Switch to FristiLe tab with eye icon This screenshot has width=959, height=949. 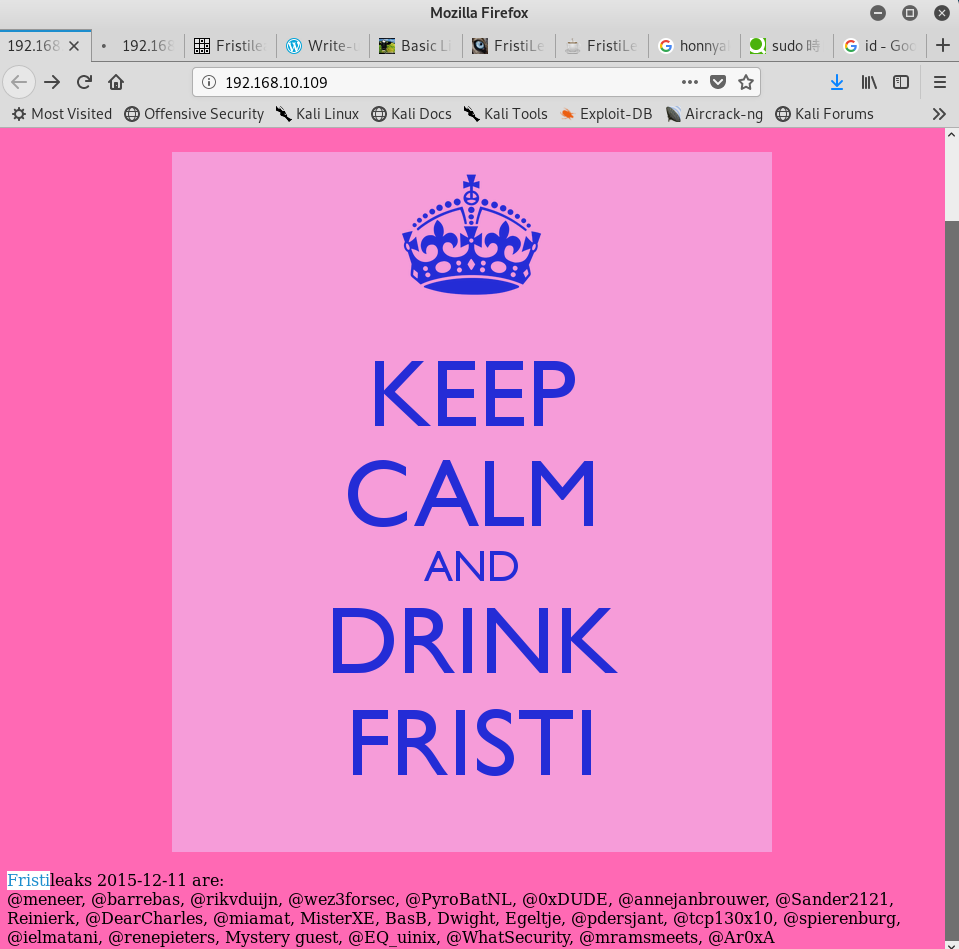(509, 46)
